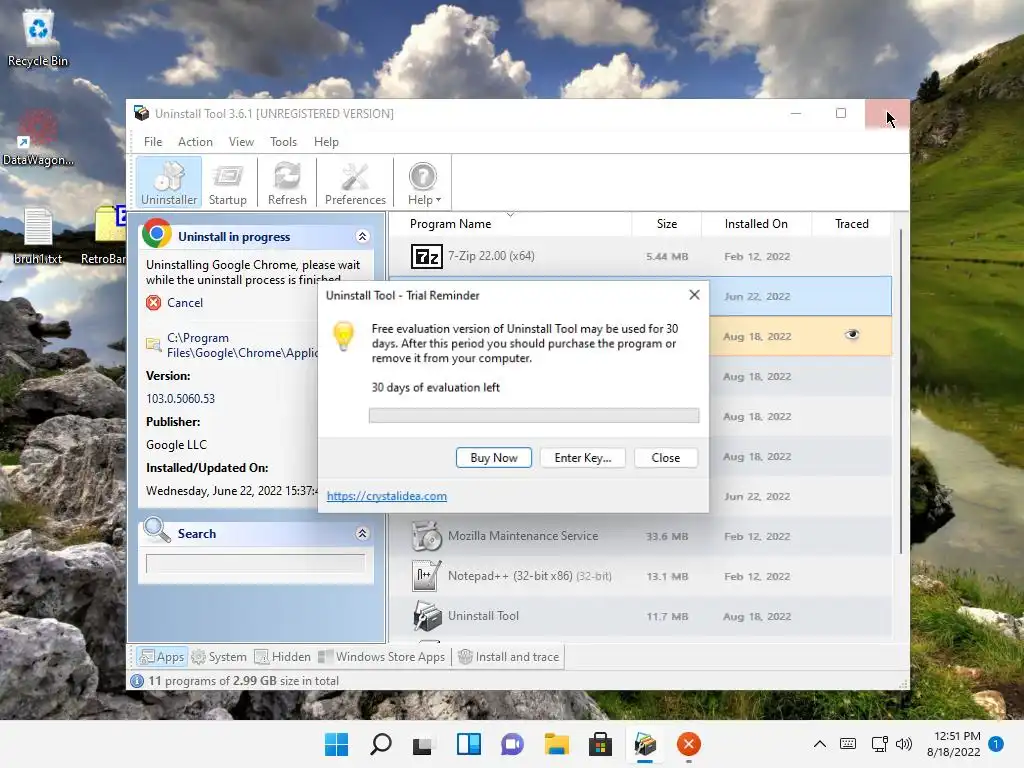
Task: Open Preferences from the toolbar
Action: tap(355, 182)
